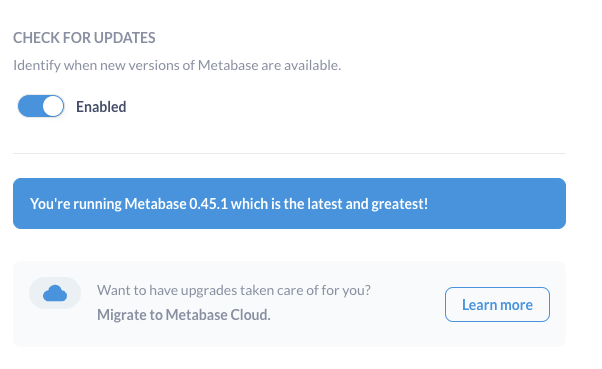This screenshot has width=602, height=369.
Task: Click the Want to have upgrades question text
Action: 234,290
